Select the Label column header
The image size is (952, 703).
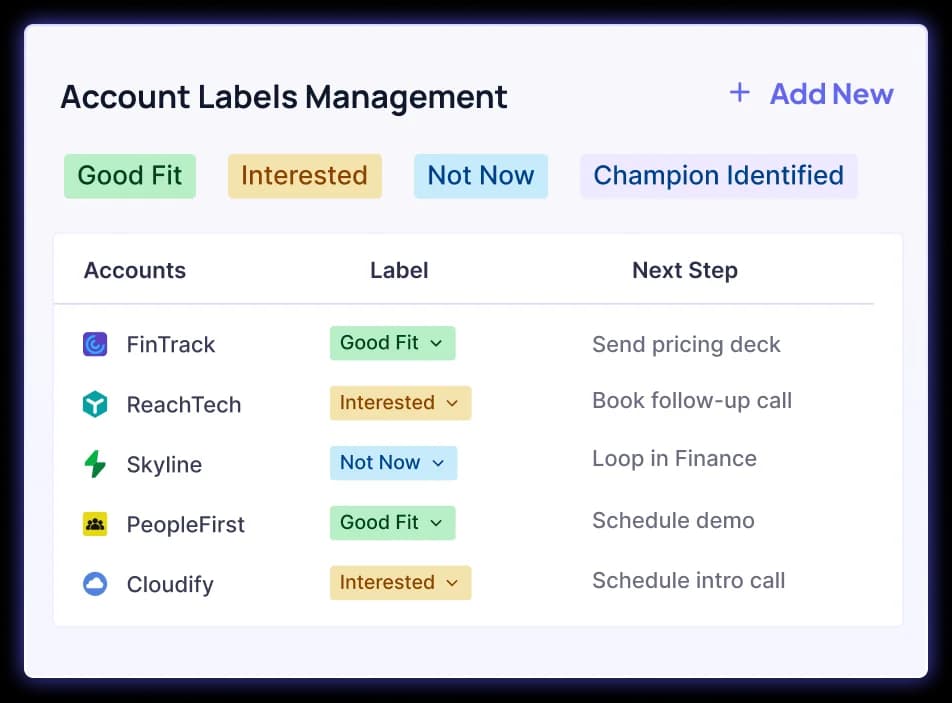click(x=399, y=270)
